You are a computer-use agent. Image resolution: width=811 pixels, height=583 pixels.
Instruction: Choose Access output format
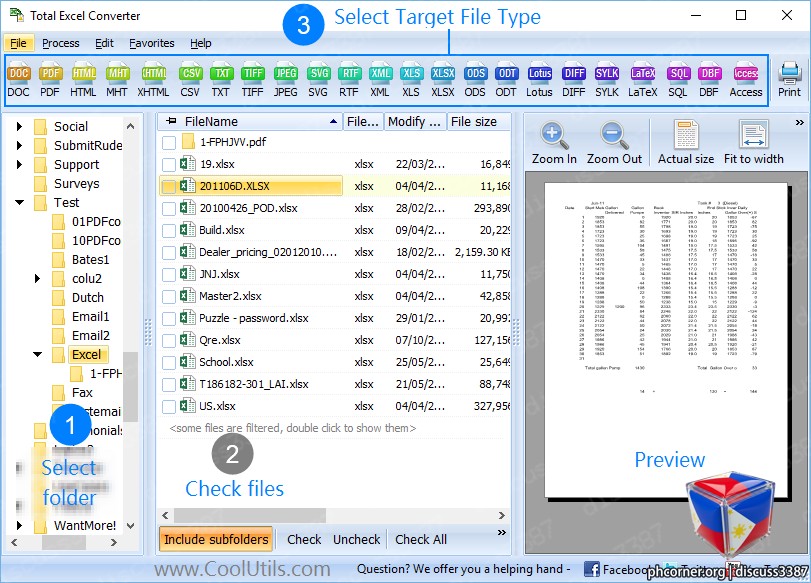(x=746, y=81)
